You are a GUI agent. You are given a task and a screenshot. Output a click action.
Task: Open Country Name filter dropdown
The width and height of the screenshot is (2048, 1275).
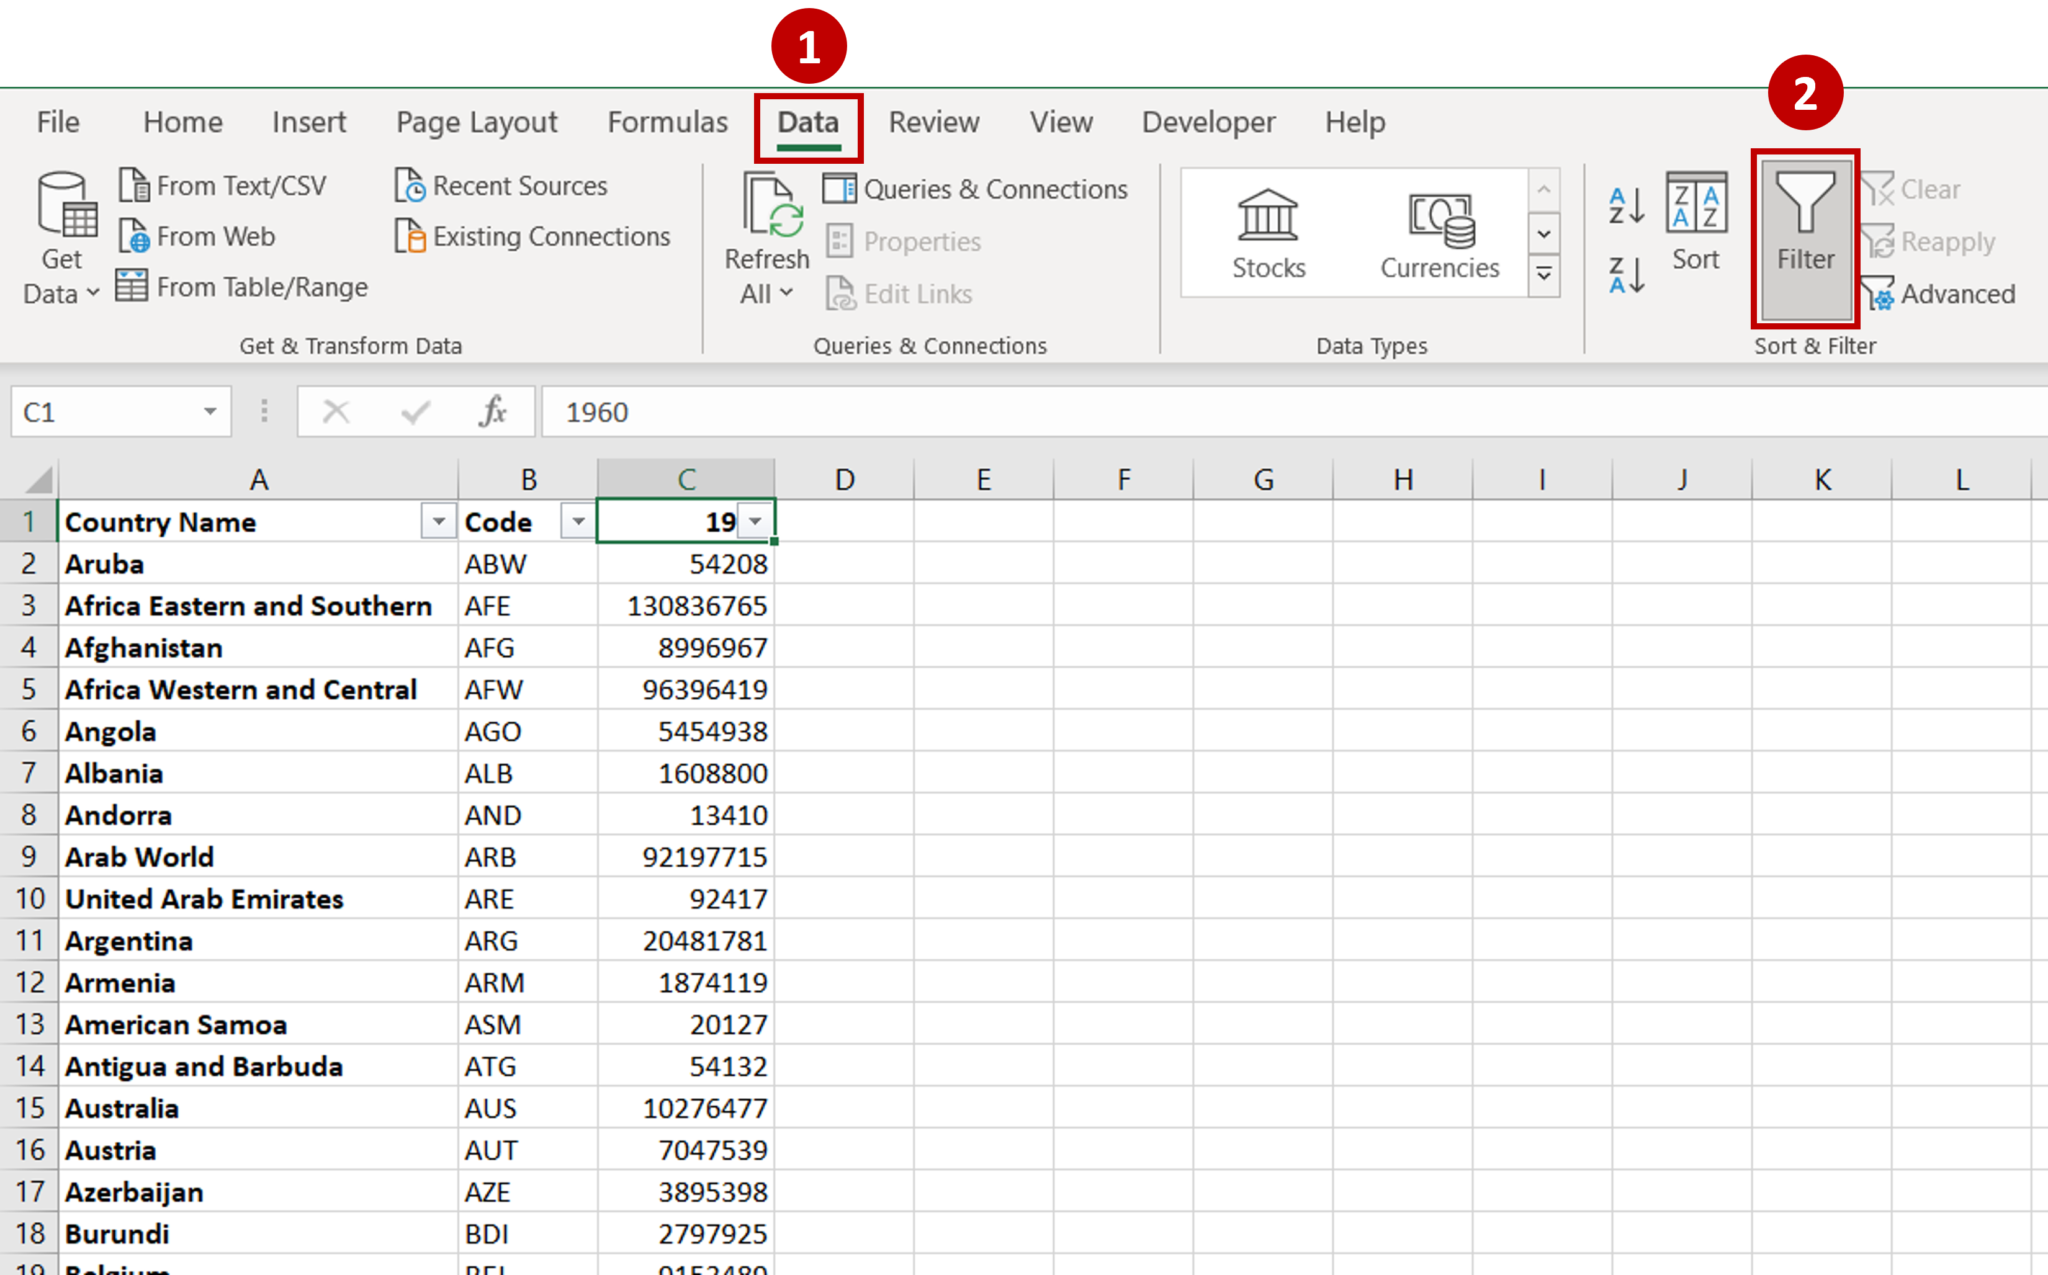coord(438,522)
